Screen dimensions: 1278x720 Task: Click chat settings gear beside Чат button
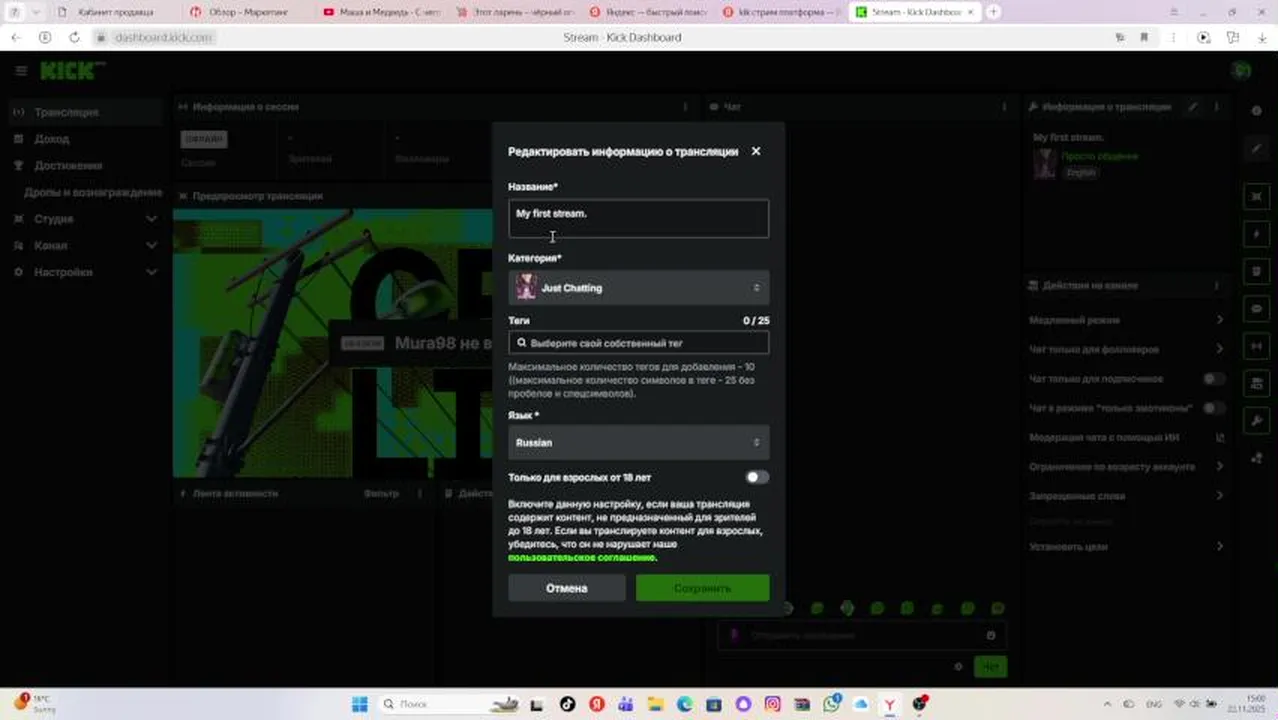[958, 666]
